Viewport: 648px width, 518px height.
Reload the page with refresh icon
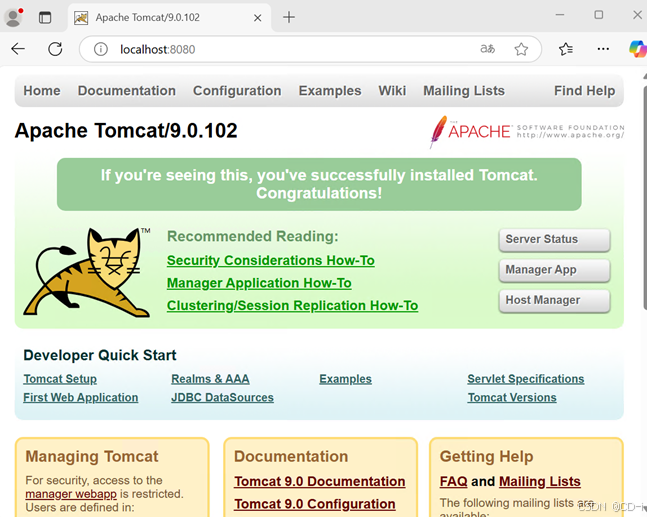tap(55, 49)
